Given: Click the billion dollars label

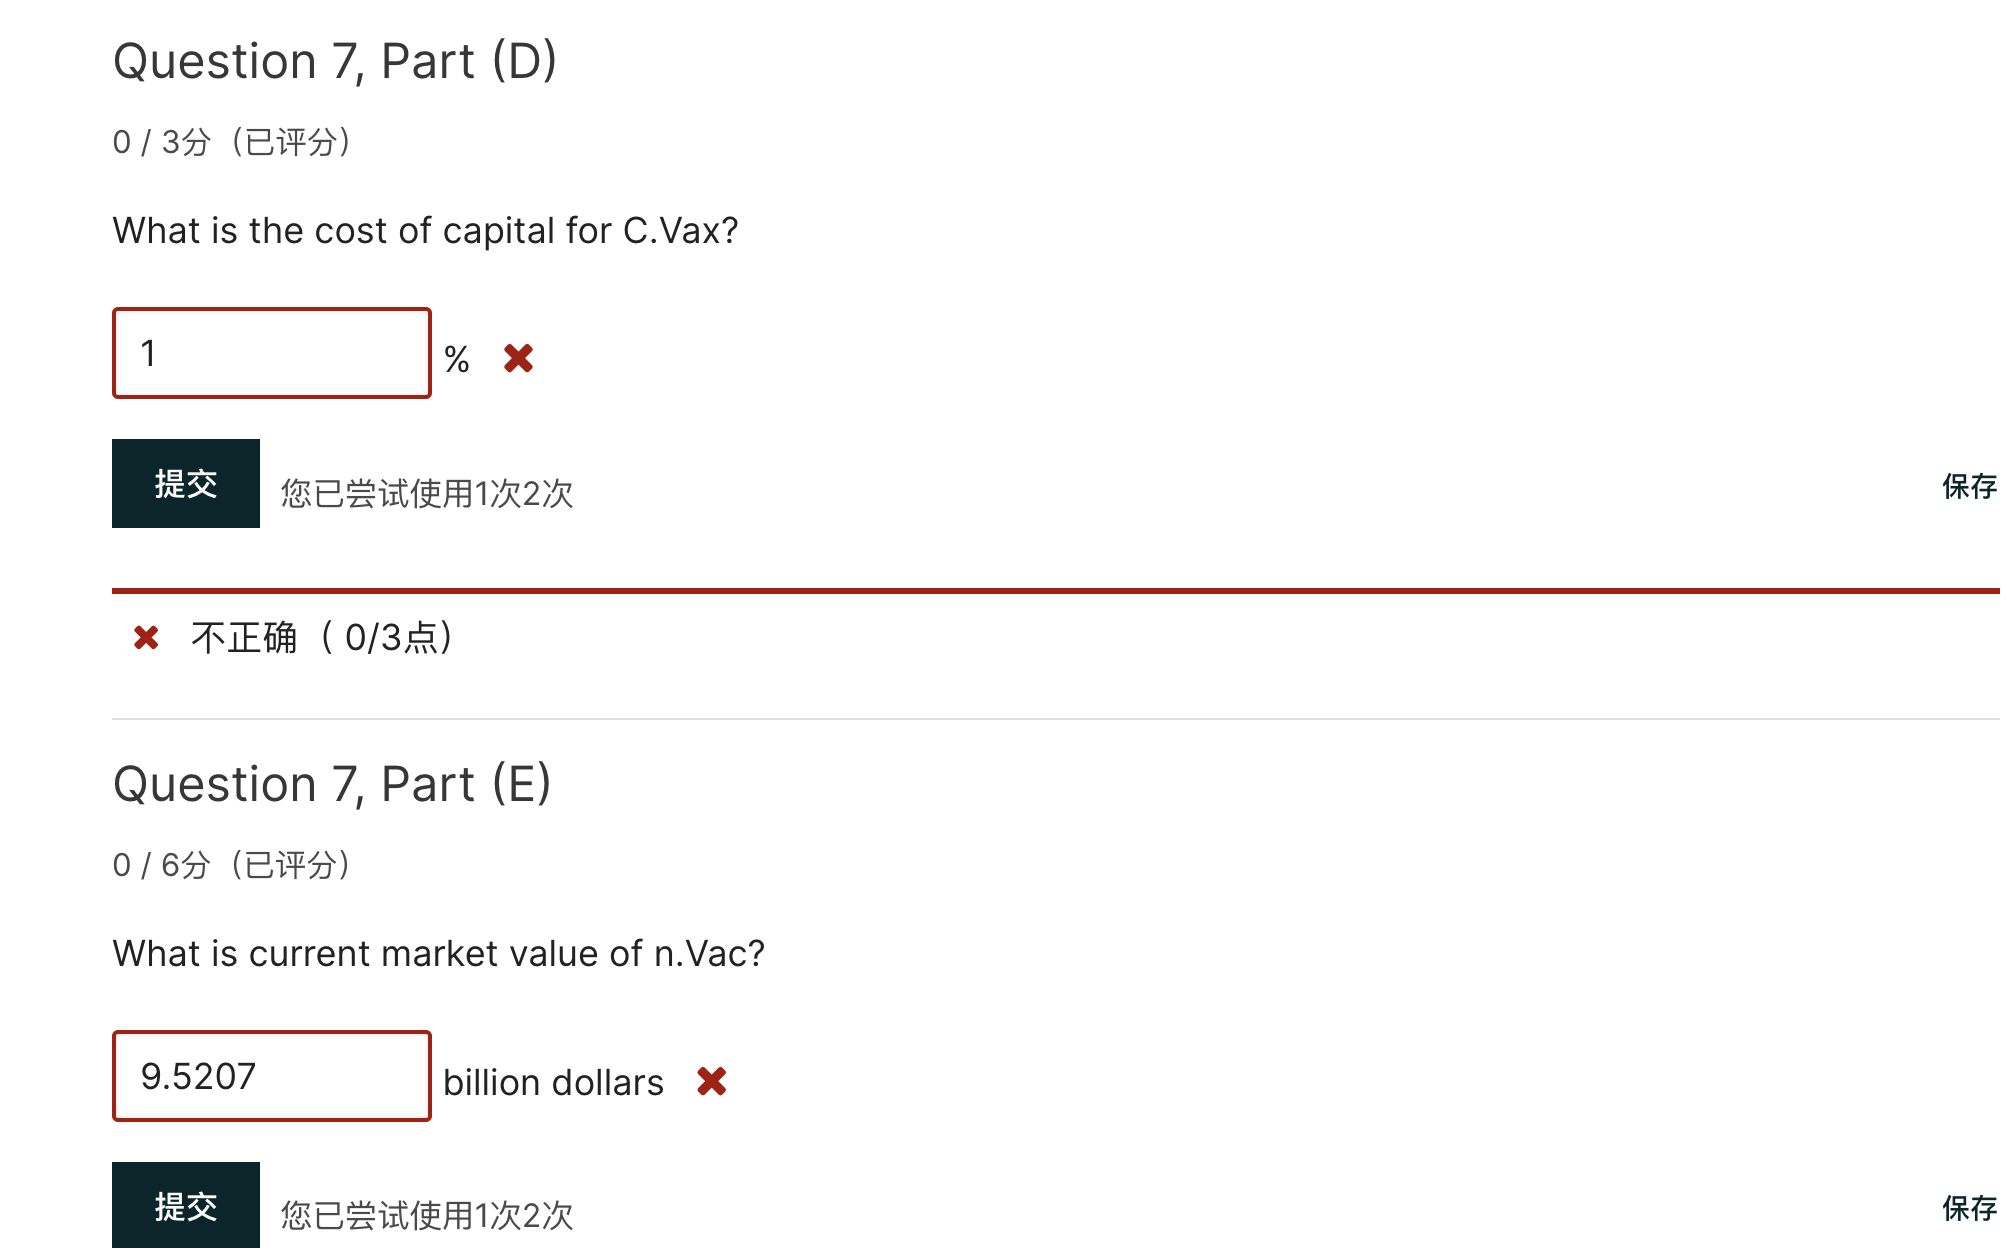Looking at the screenshot, I should (x=552, y=1082).
